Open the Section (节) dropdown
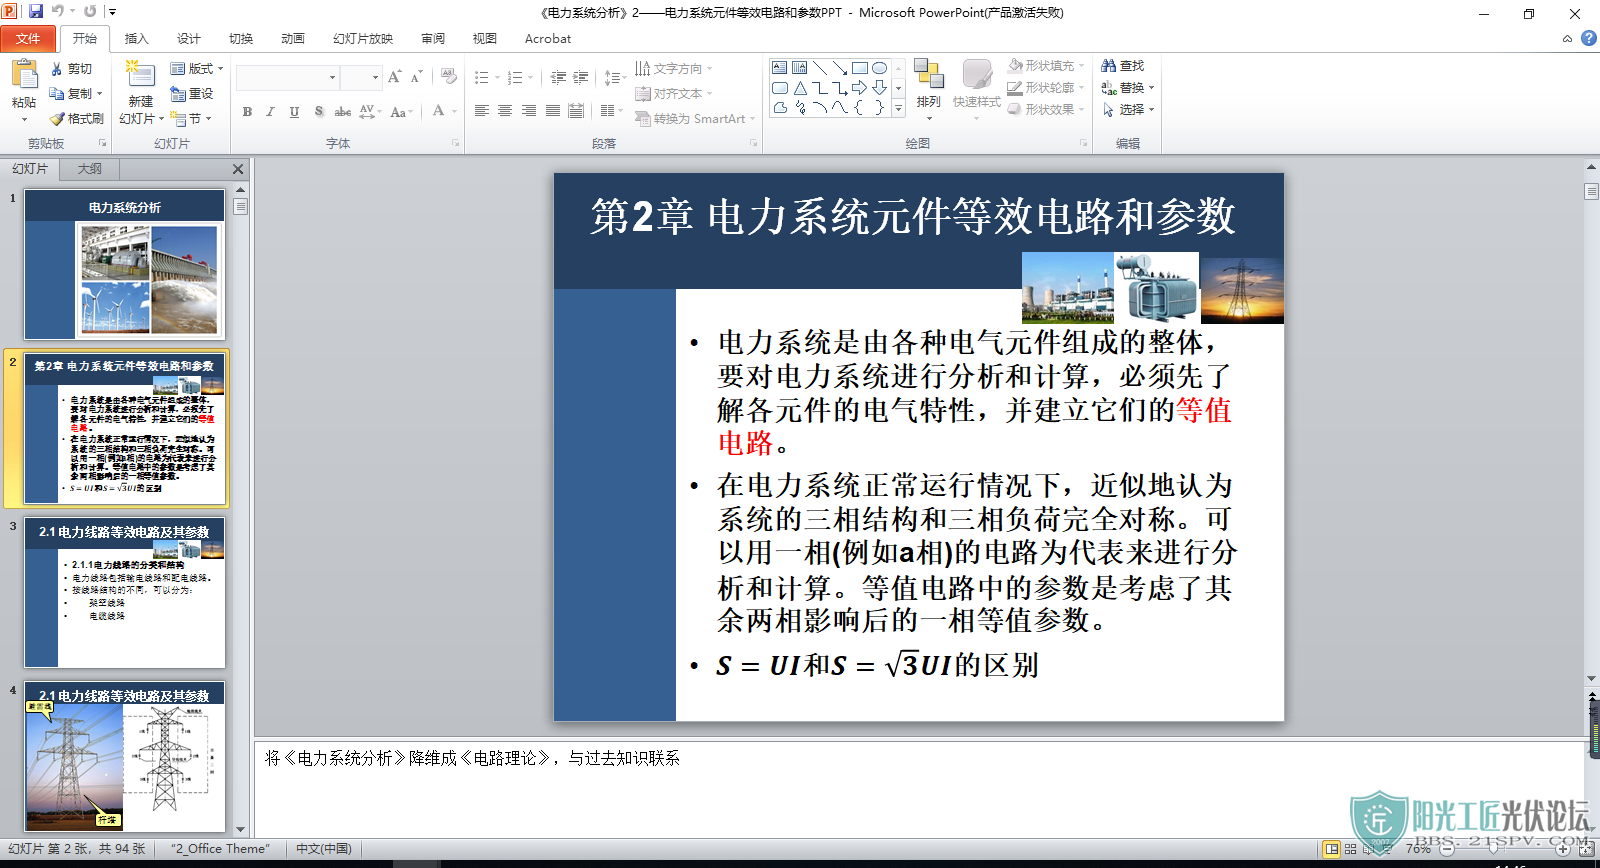 [x=190, y=118]
